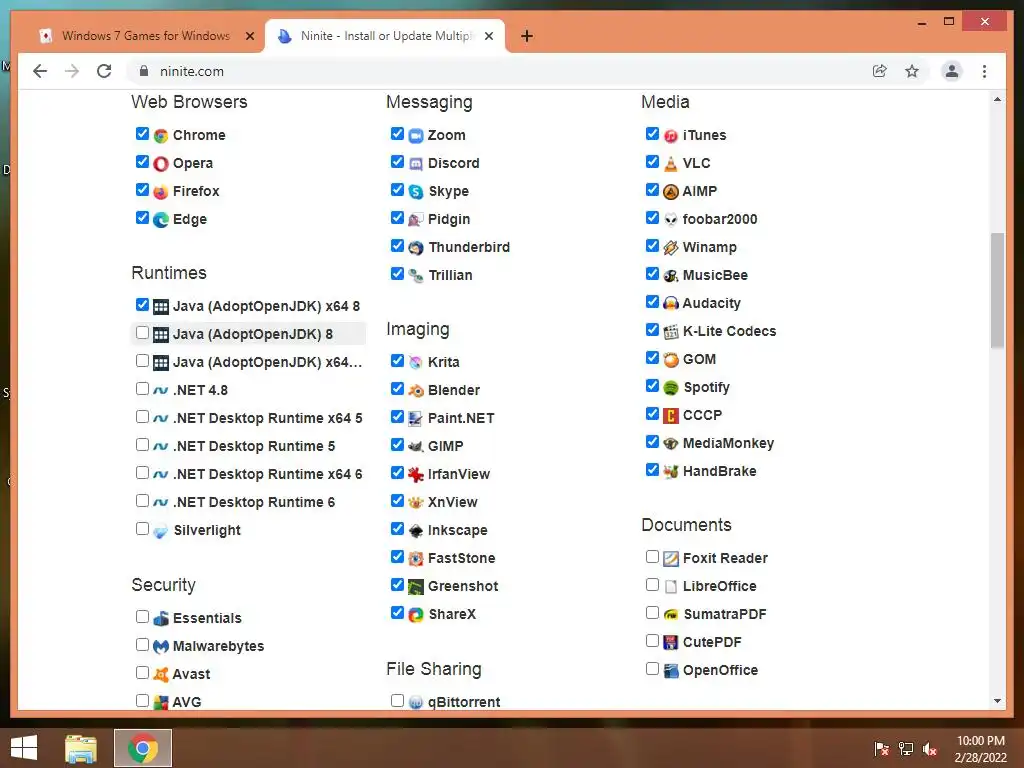Open the Chrome profile avatar
The width and height of the screenshot is (1024, 768).
point(952,71)
